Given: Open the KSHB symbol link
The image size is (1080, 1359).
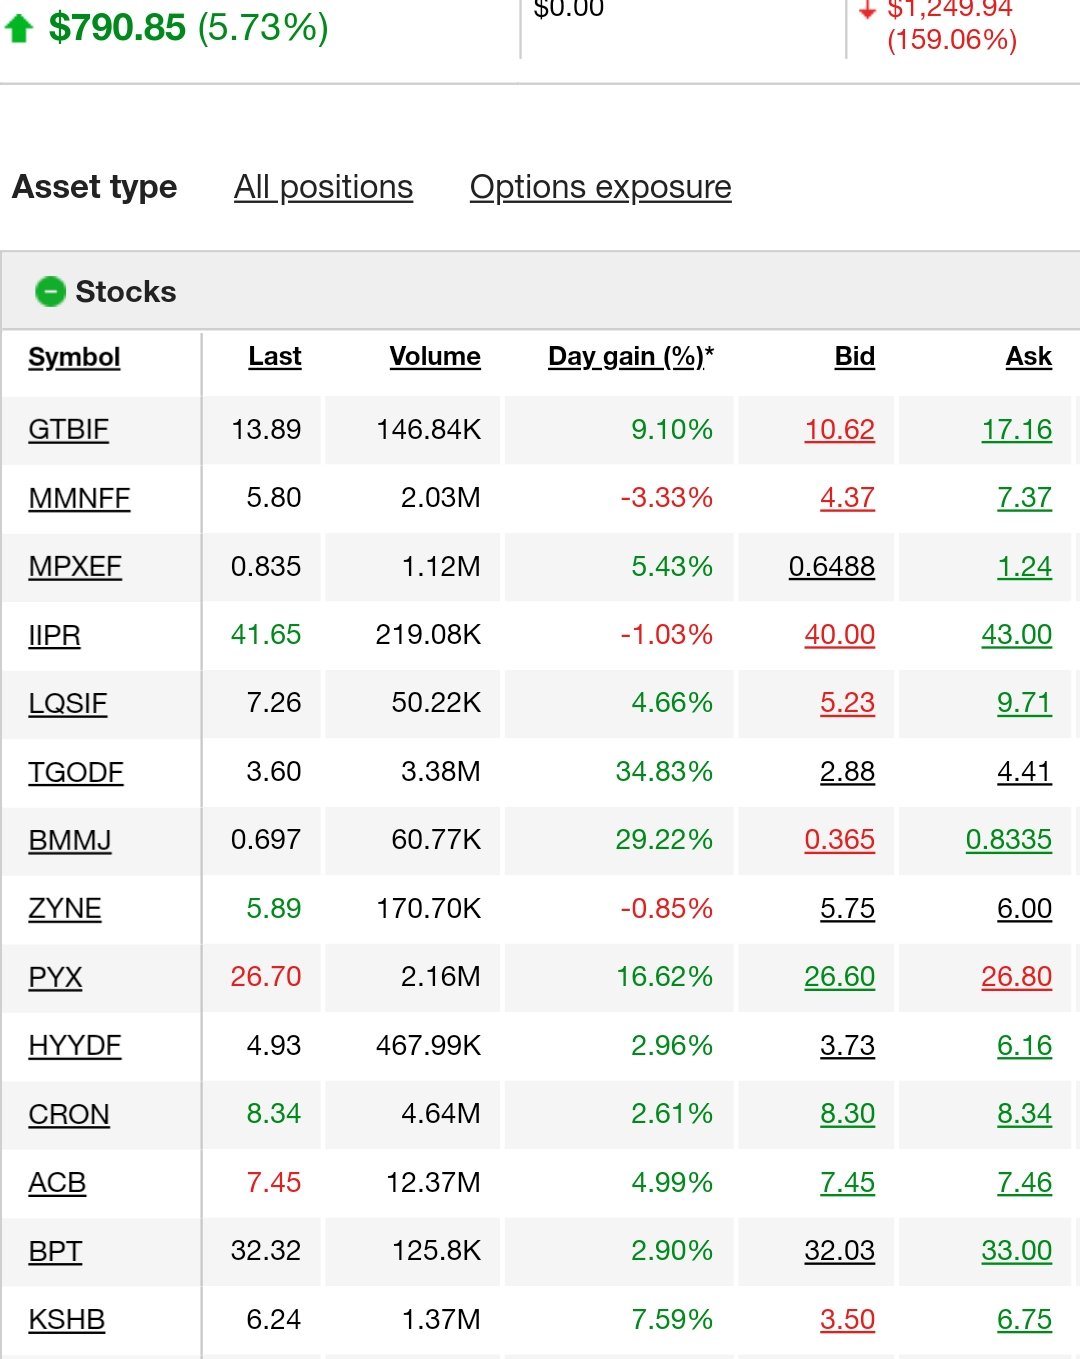Looking at the screenshot, I should pyautogui.click(x=66, y=1320).
